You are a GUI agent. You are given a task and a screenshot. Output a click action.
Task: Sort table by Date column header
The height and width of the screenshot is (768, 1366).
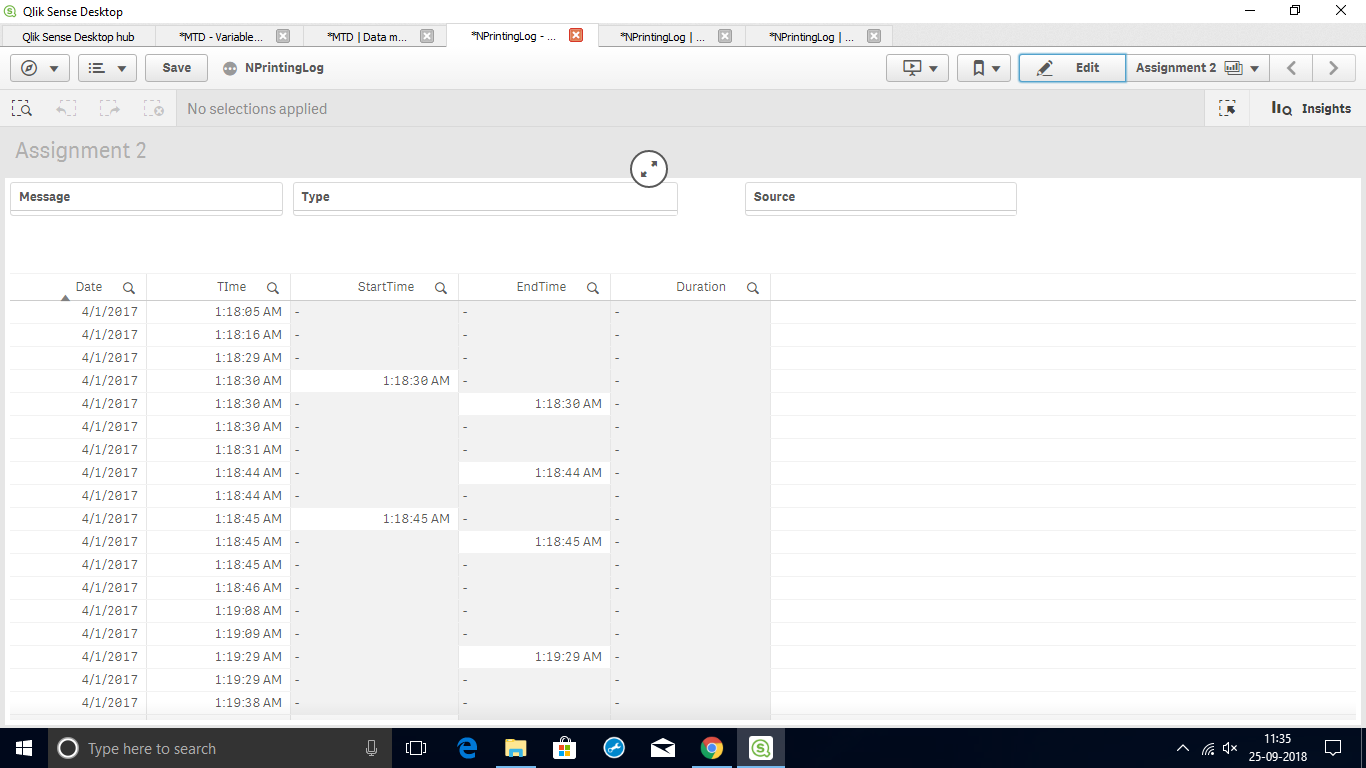(89, 287)
